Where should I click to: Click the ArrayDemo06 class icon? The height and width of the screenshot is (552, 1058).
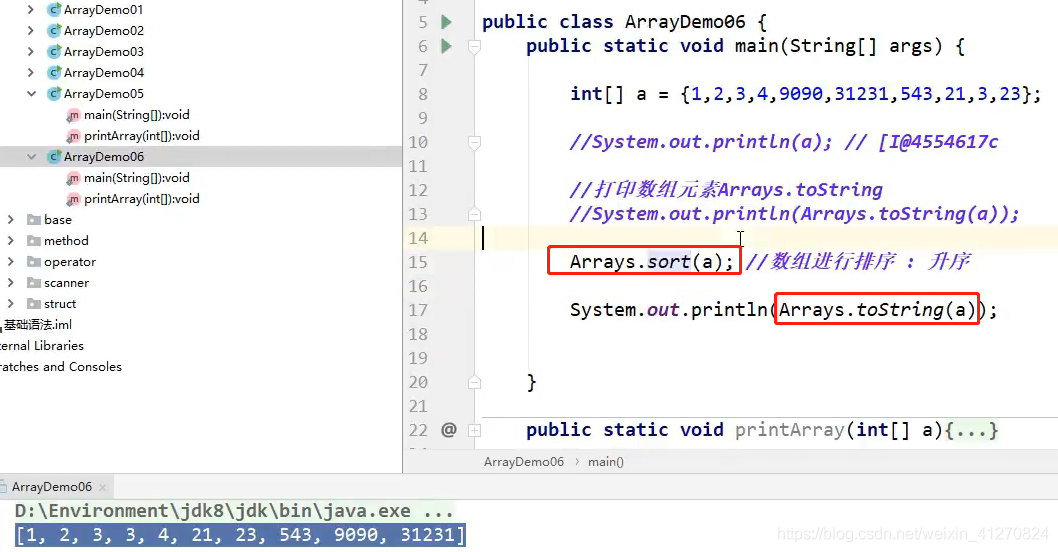(54, 157)
